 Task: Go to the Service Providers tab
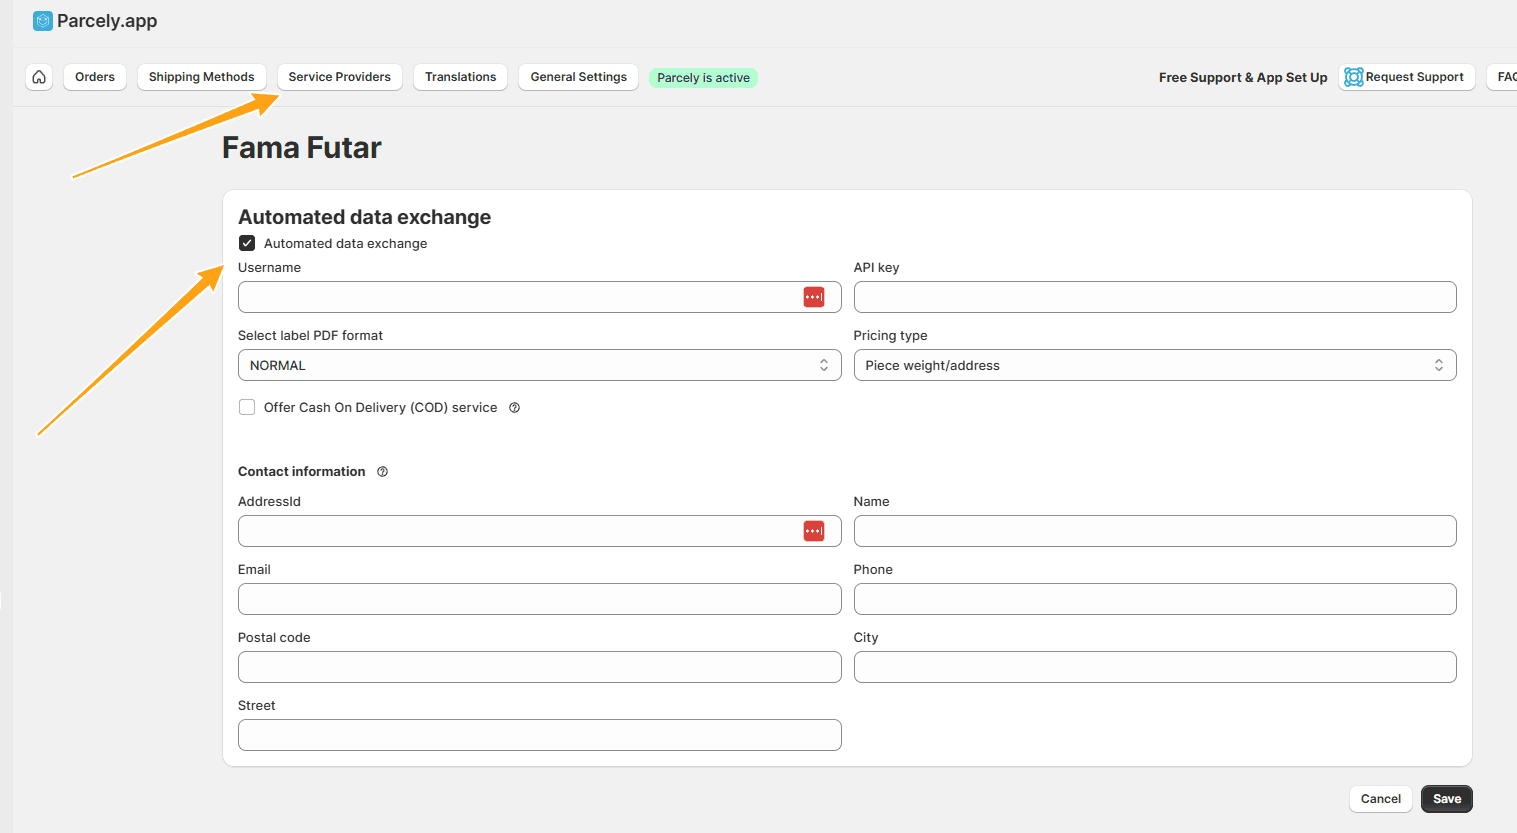pos(339,77)
